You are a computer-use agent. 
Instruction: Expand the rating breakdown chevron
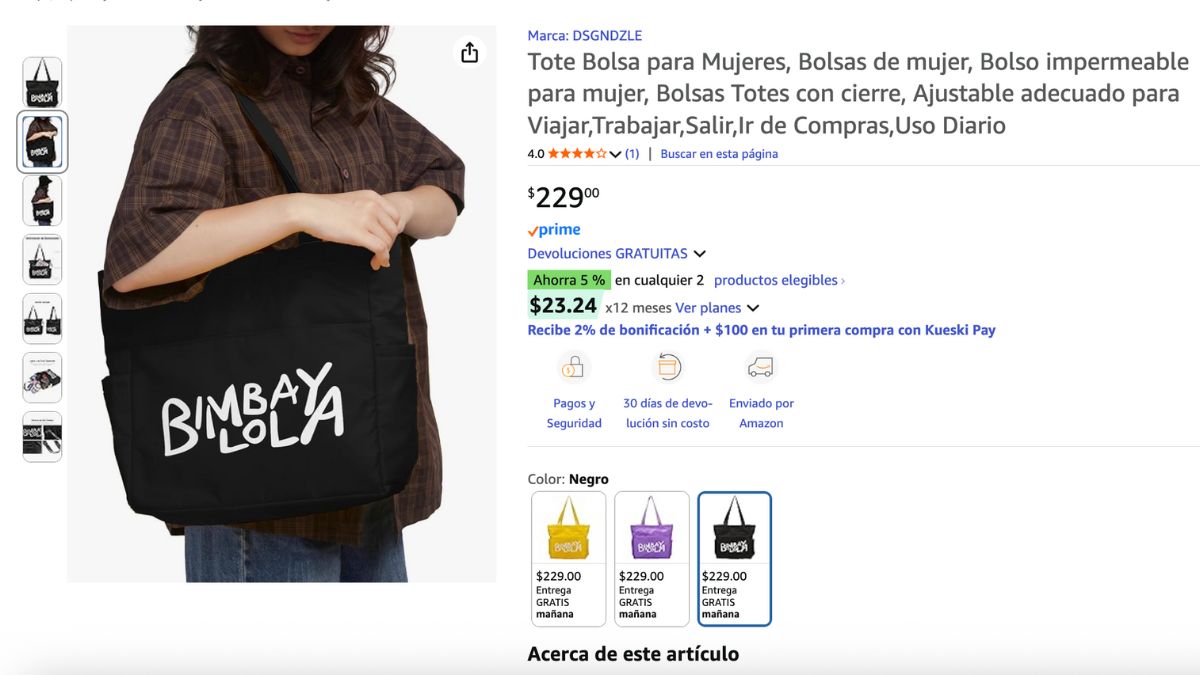[x=615, y=154]
